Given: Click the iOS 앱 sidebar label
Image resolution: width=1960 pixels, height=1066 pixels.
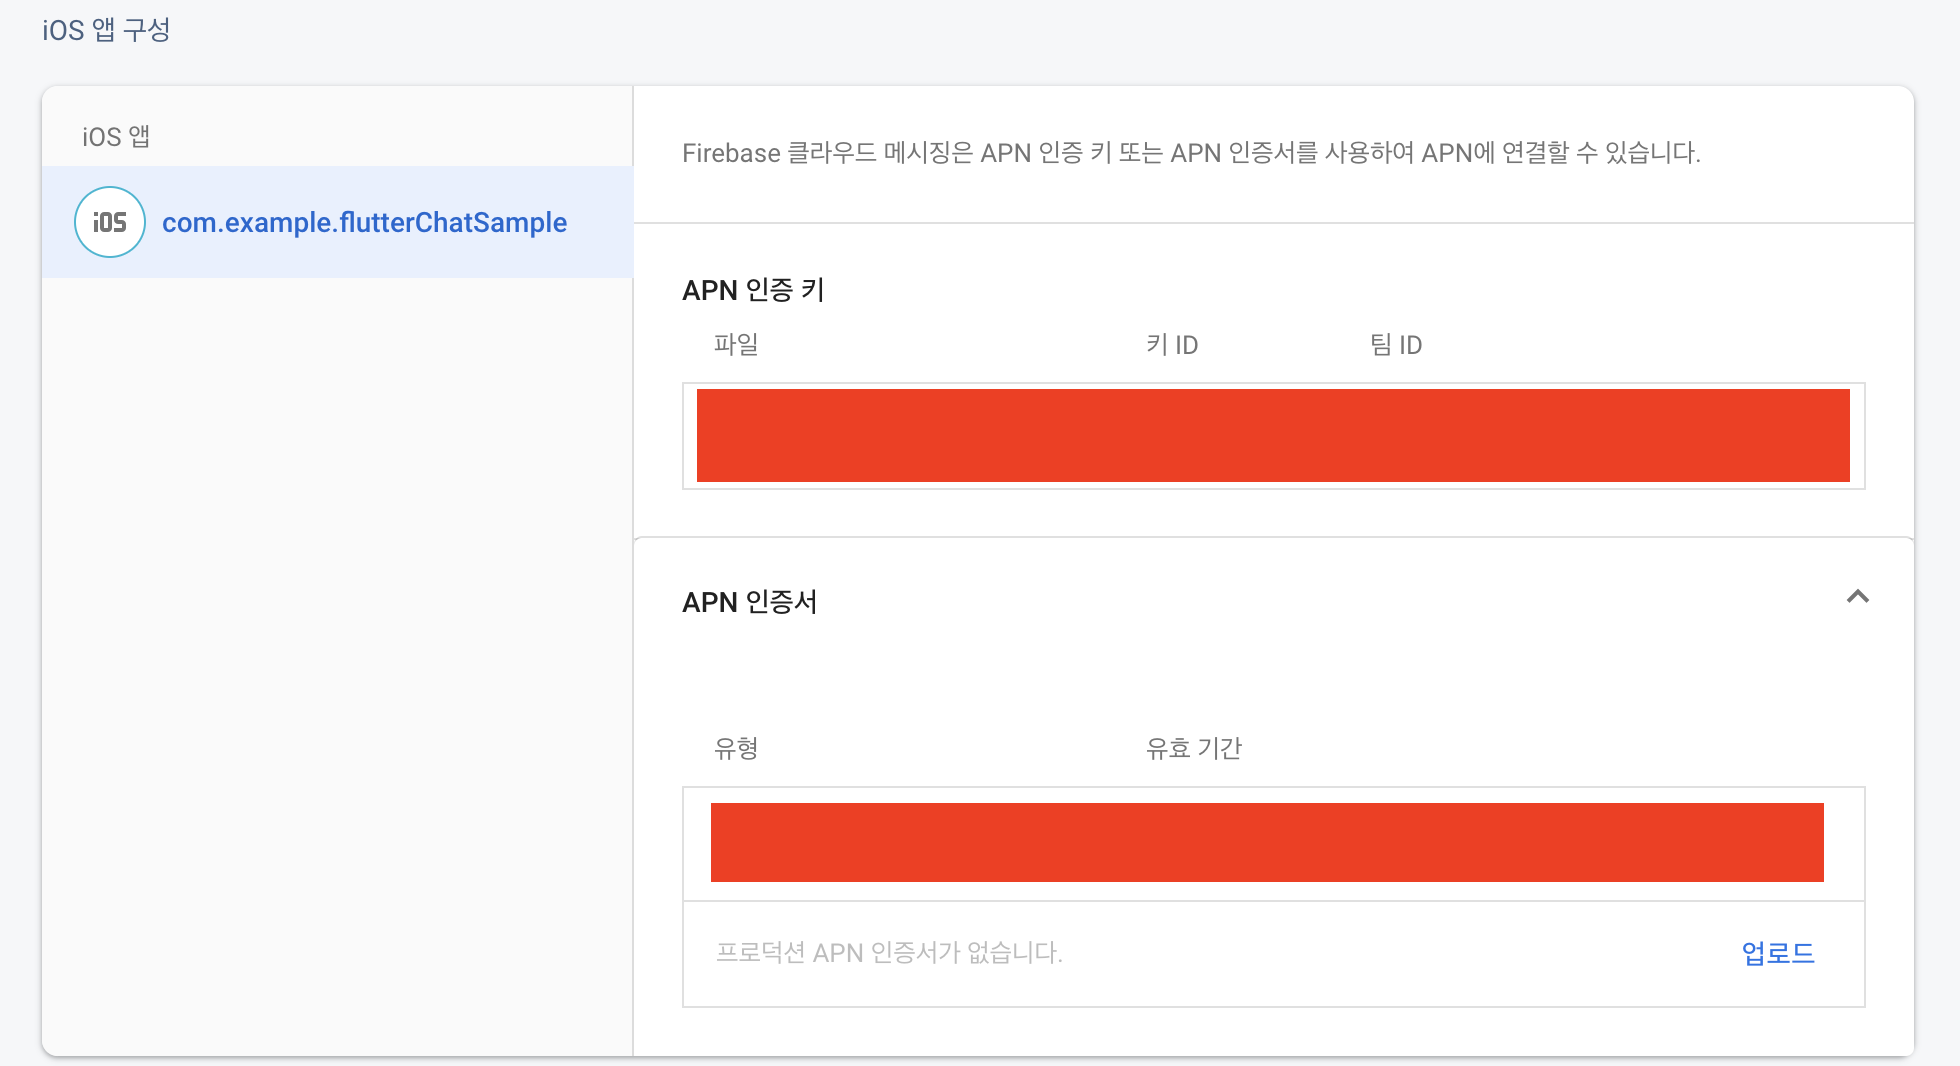Looking at the screenshot, I should [x=116, y=136].
